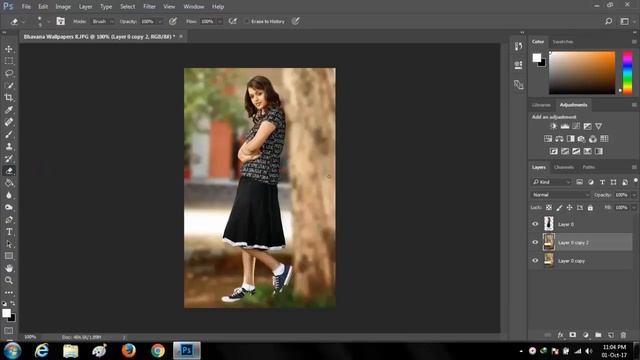
Task: Select the Quick Selection tool
Action: tap(9, 85)
